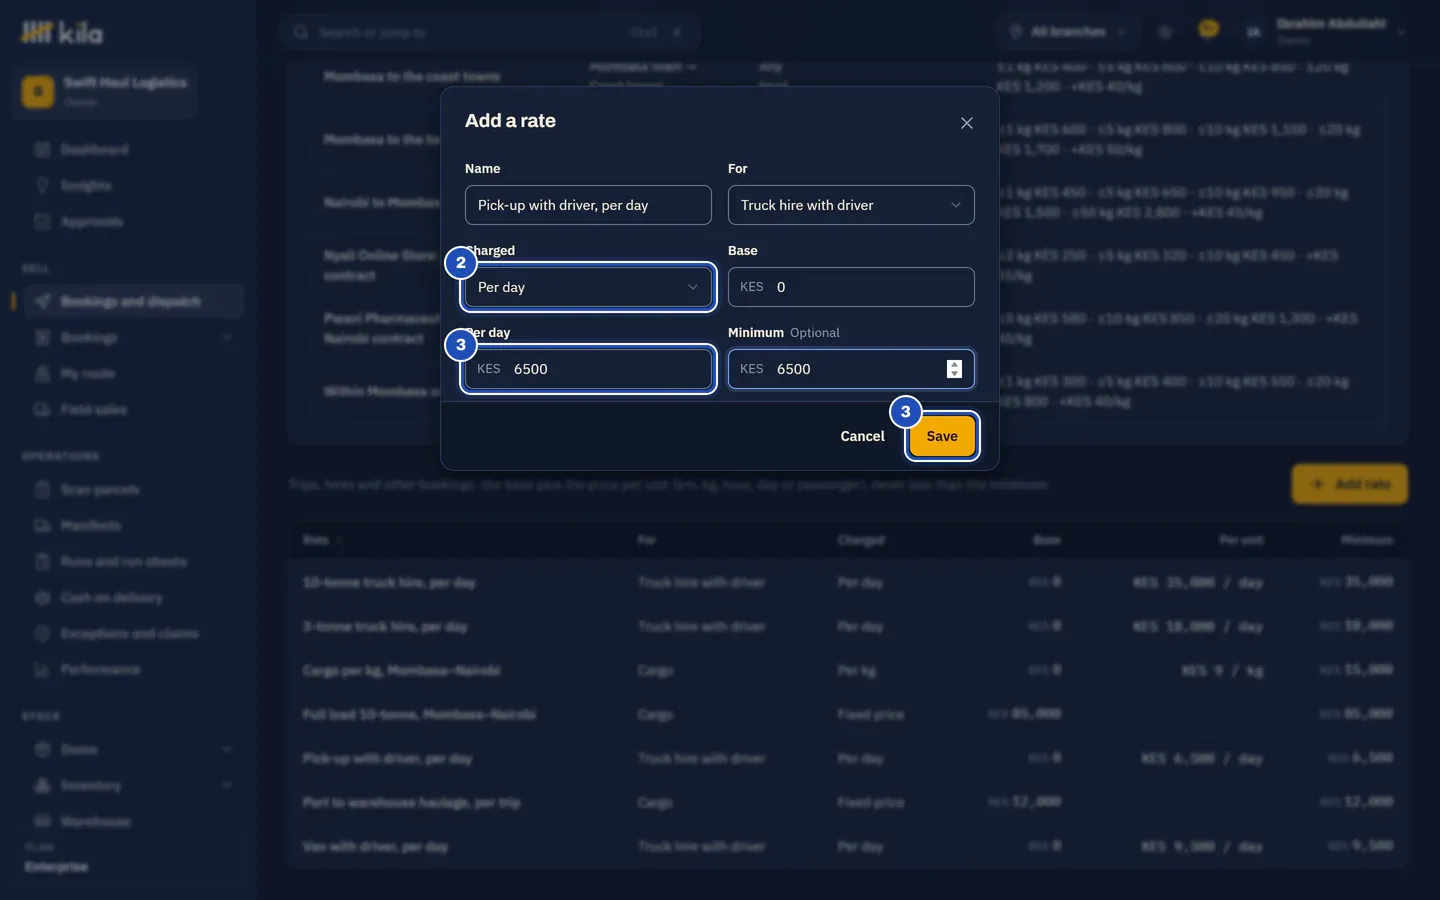1440x900 pixels.
Task: Close the Add a rate dialog
Action: click(966, 123)
